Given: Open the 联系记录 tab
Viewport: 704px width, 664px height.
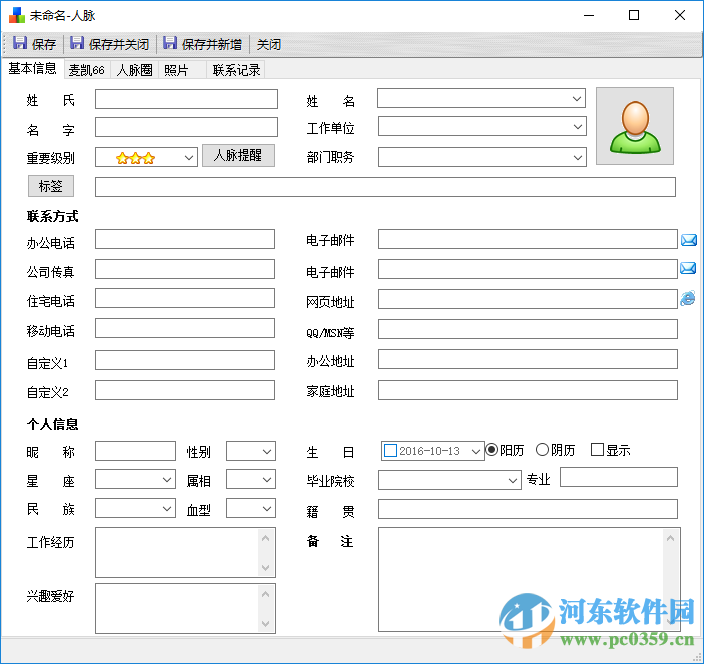Looking at the screenshot, I should coord(236,70).
